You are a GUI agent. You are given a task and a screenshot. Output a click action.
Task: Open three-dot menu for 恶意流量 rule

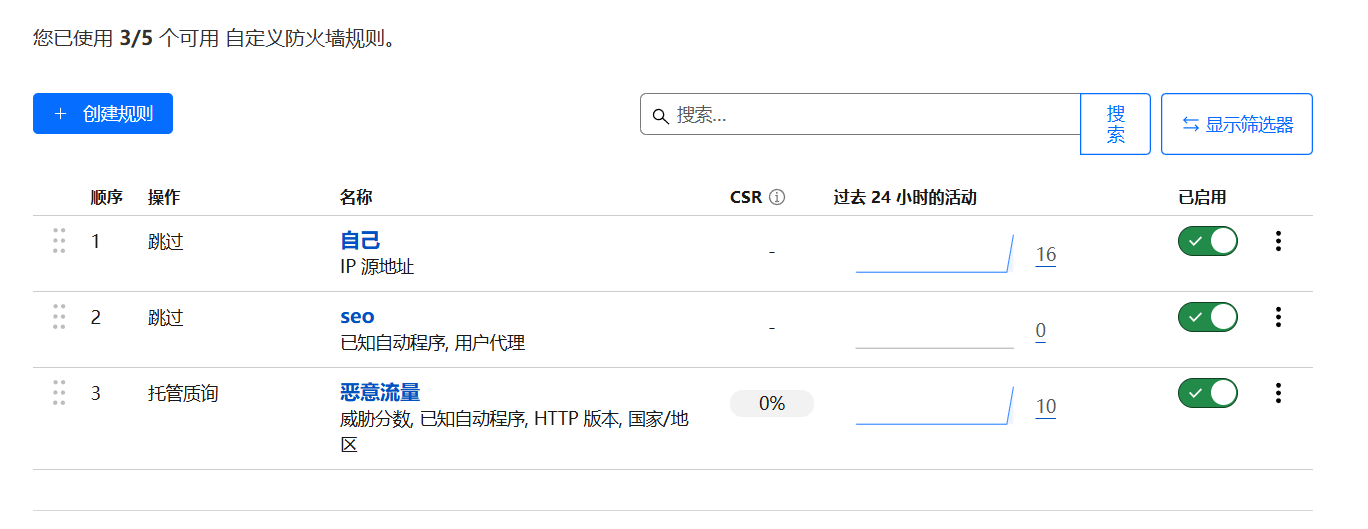point(1277,393)
